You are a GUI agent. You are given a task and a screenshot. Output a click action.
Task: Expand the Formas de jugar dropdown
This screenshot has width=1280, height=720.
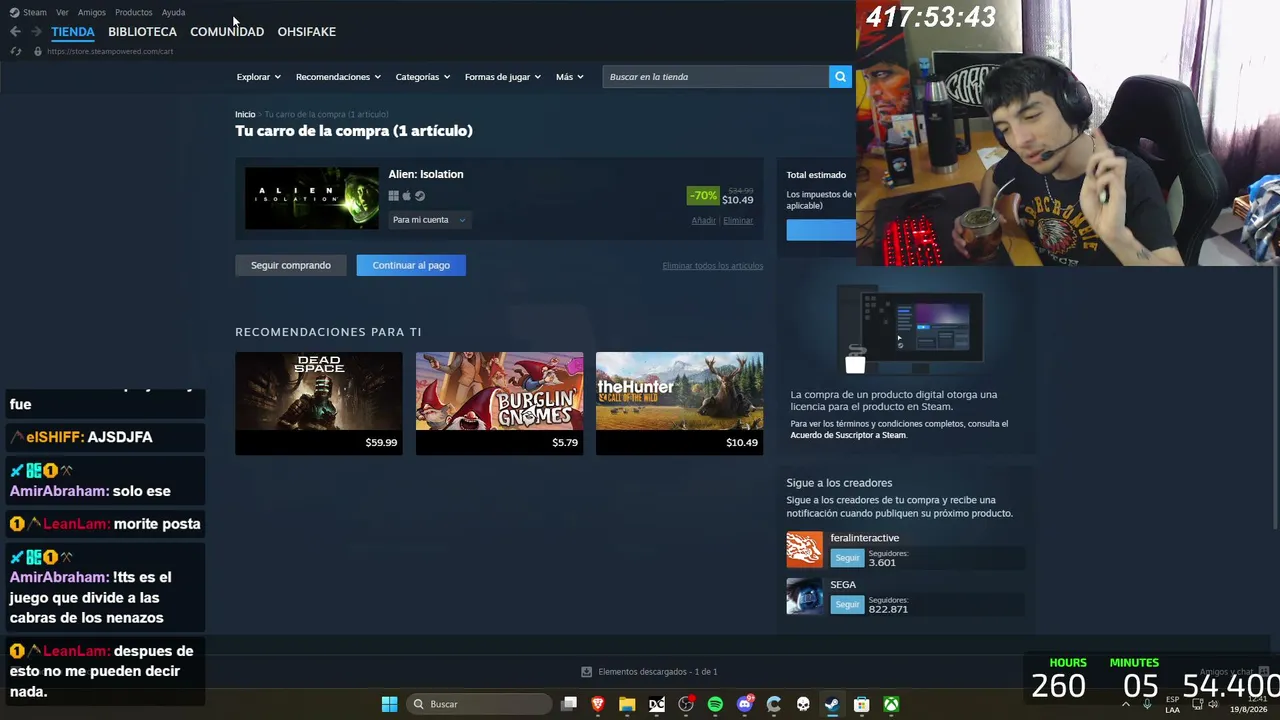point(503,77)
